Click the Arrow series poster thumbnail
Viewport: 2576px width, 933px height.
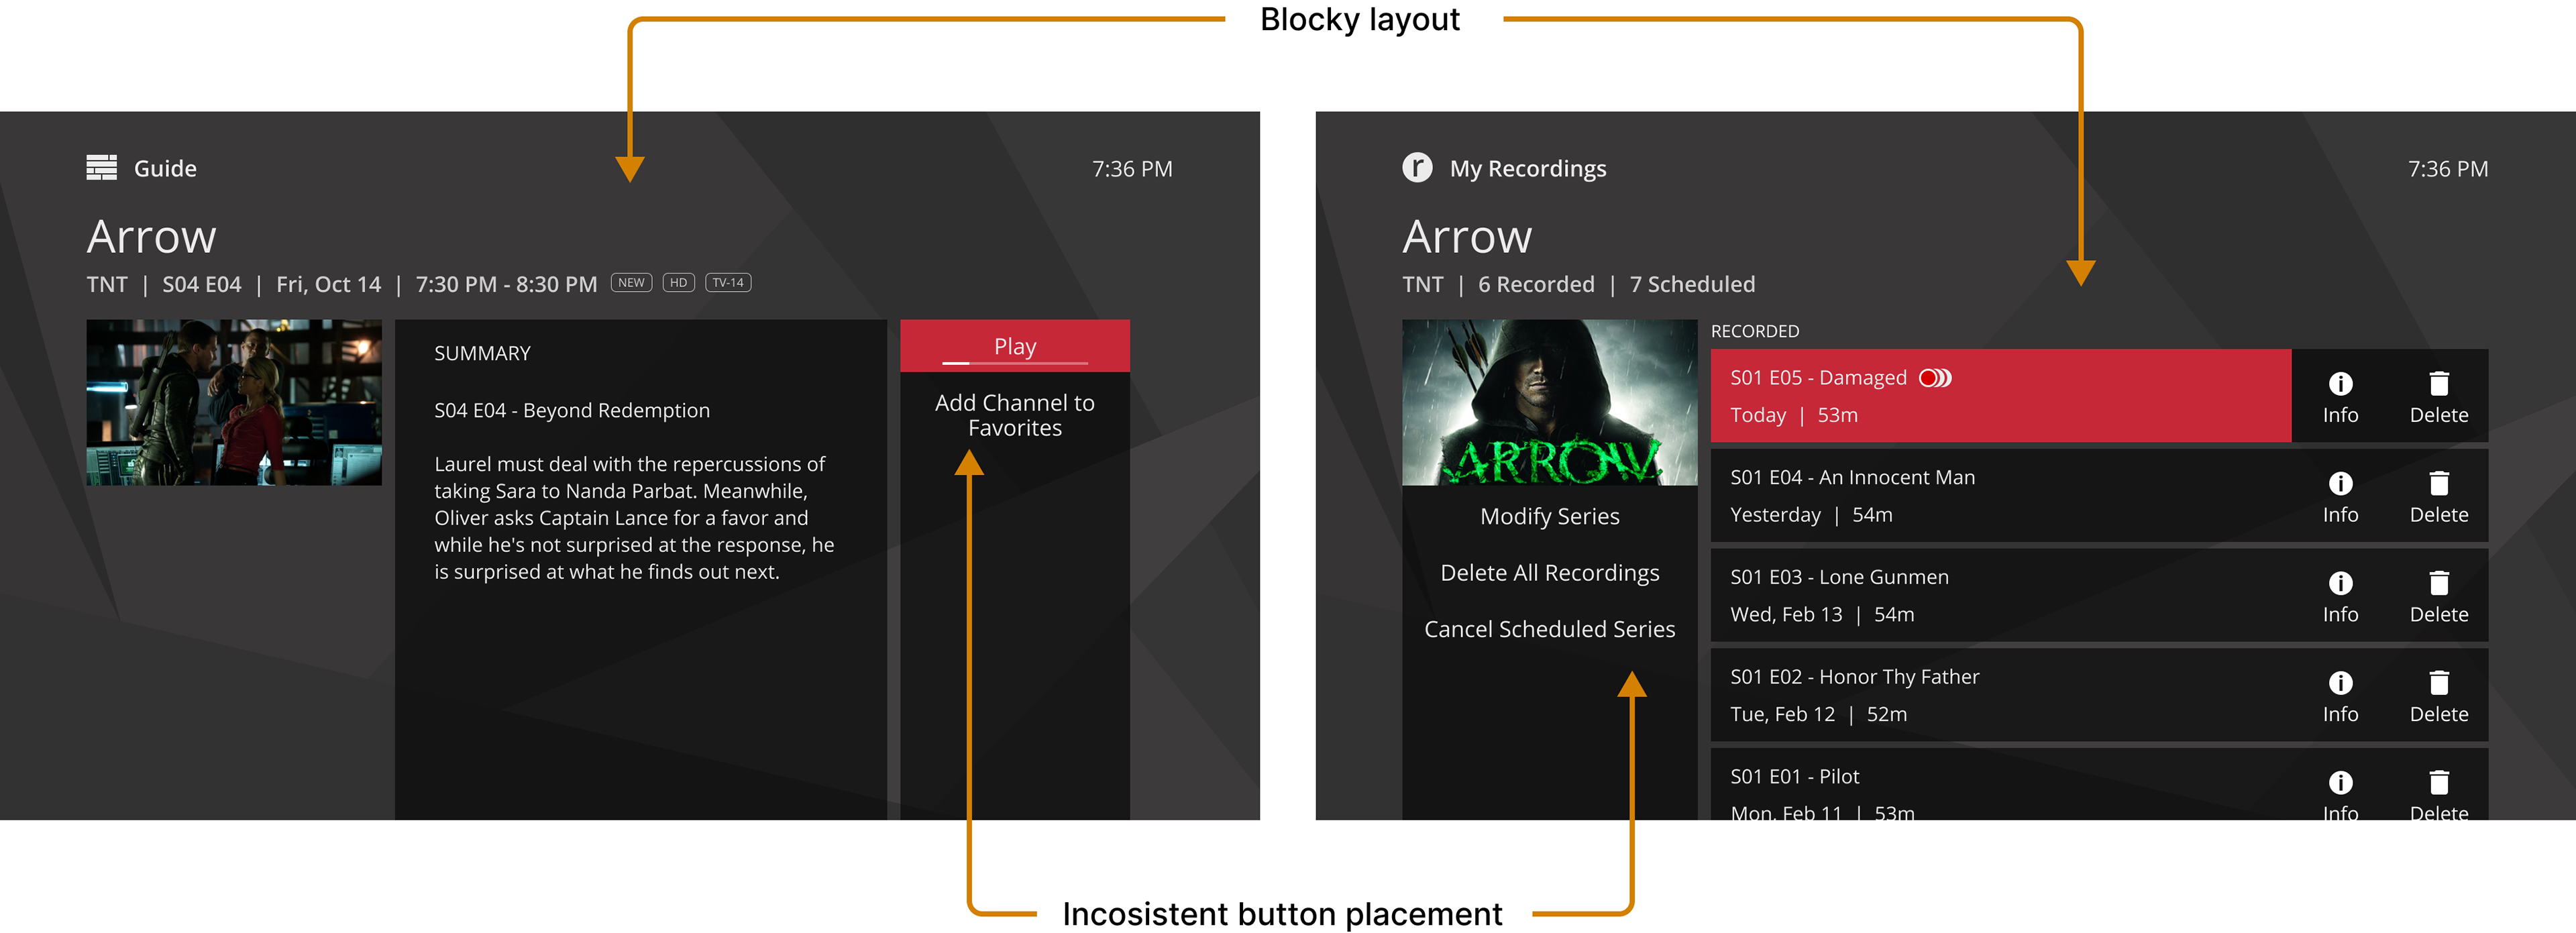(x=1549, y=403)
